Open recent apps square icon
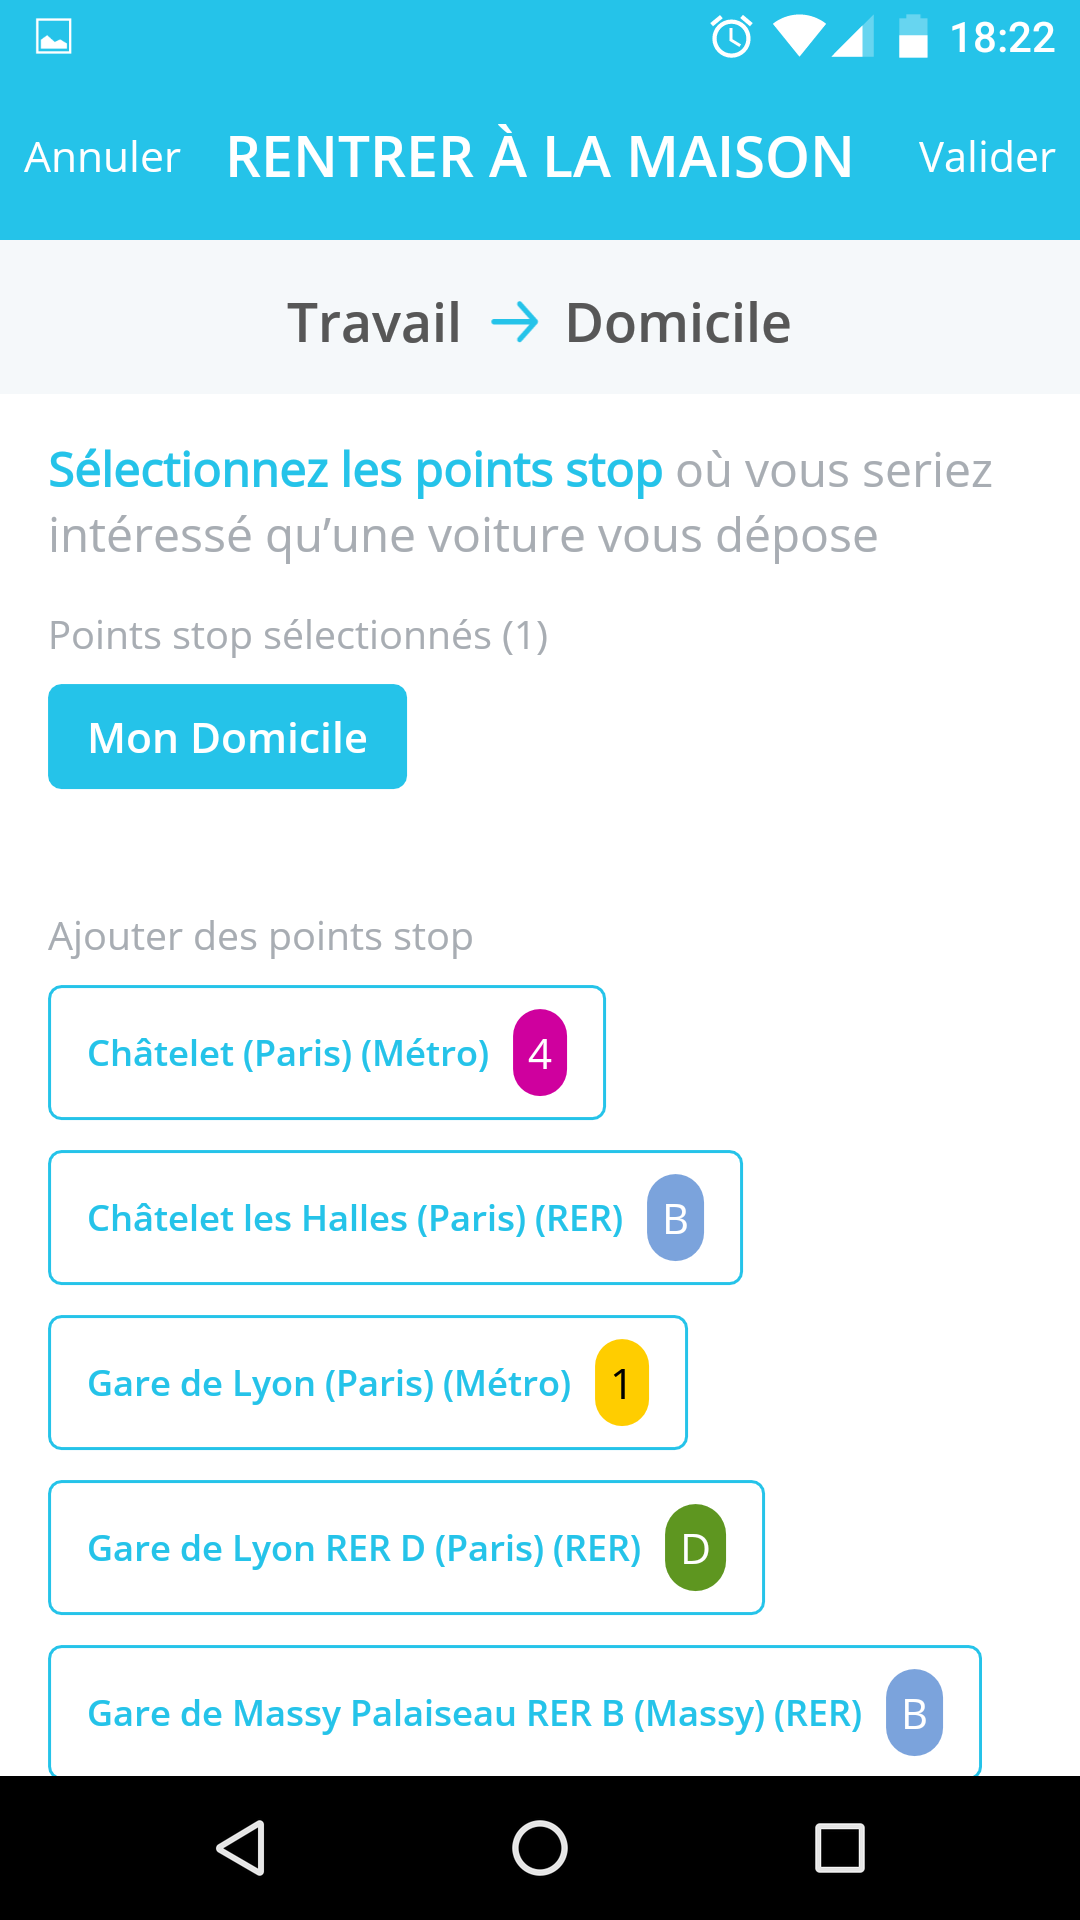The height and width of the screenshot is (1920, 1080). point(840,1847)
